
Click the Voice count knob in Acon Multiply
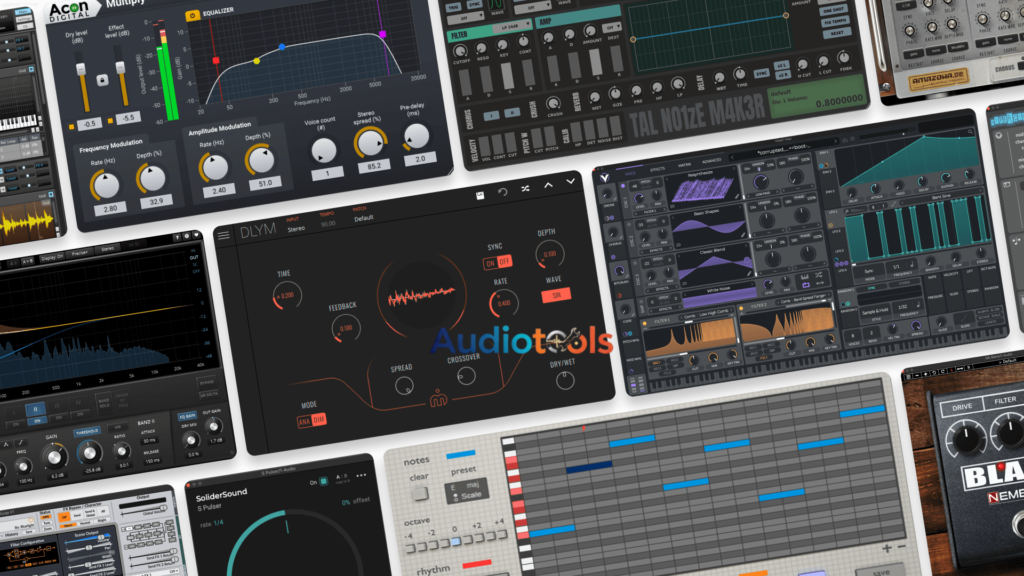click(x=323, y=150)
